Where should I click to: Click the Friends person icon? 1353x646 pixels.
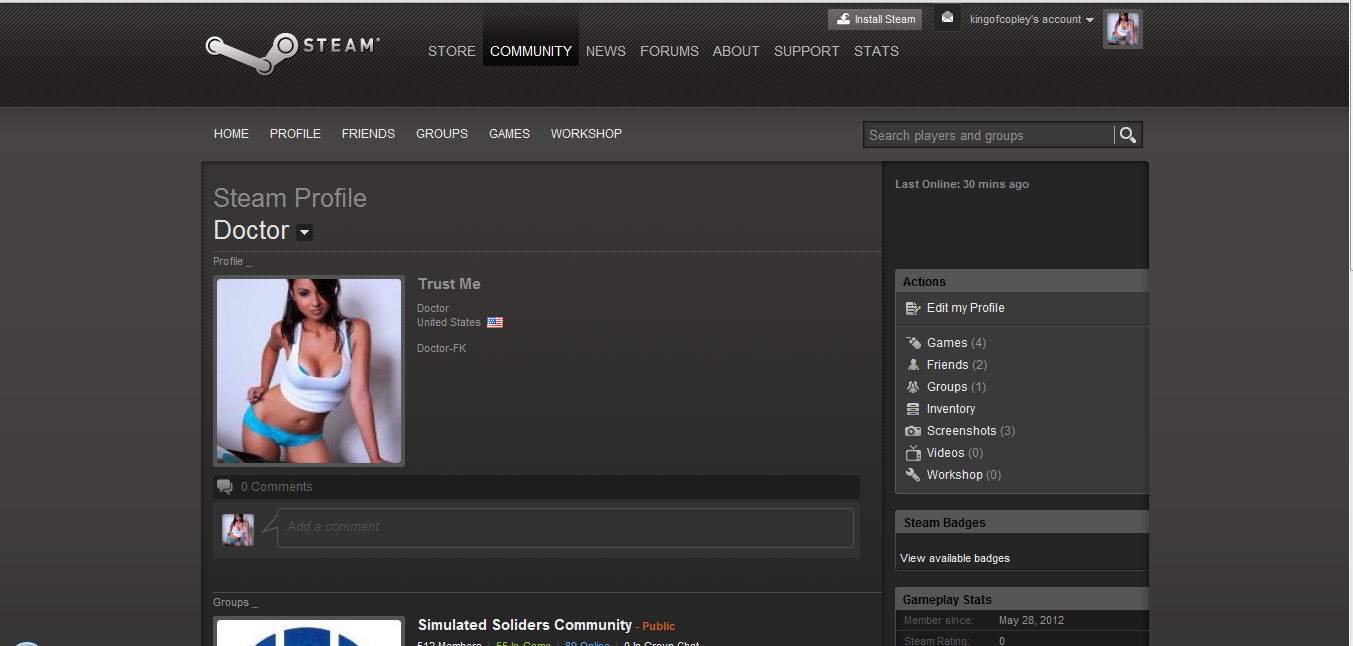(913, 365)
